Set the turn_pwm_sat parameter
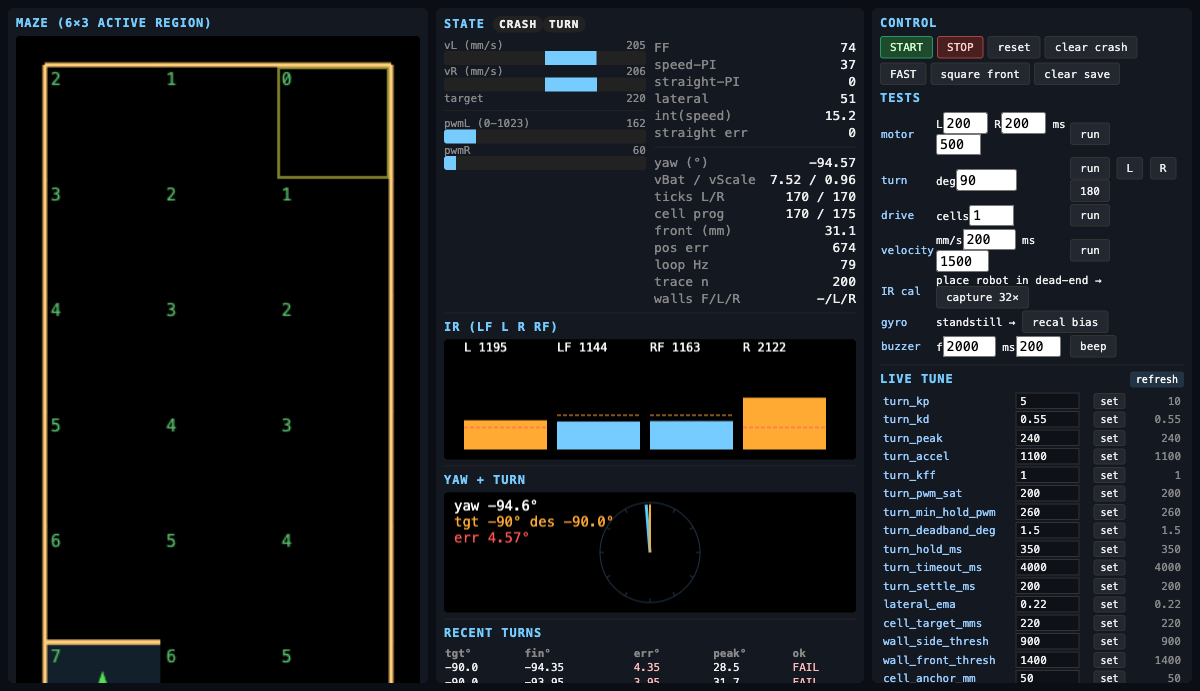The height and width of the screenshot is (691, 1200). [x=1109, y=493]
